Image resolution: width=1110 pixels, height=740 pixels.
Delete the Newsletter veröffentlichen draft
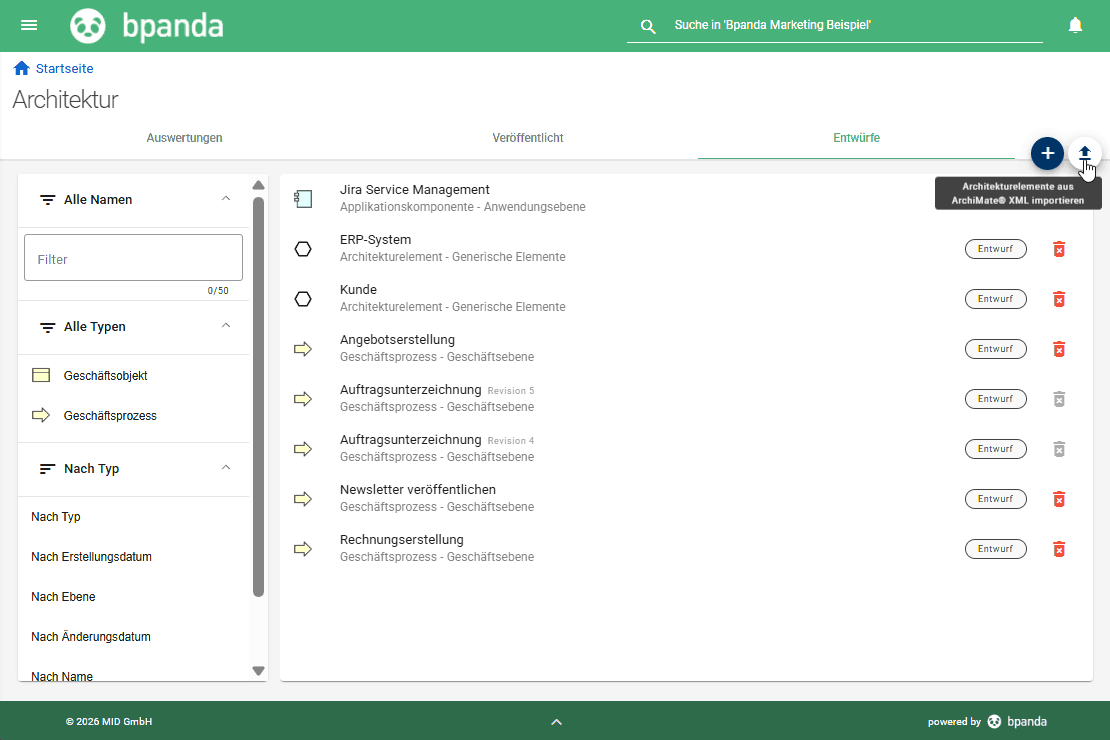coord(1059,499)
